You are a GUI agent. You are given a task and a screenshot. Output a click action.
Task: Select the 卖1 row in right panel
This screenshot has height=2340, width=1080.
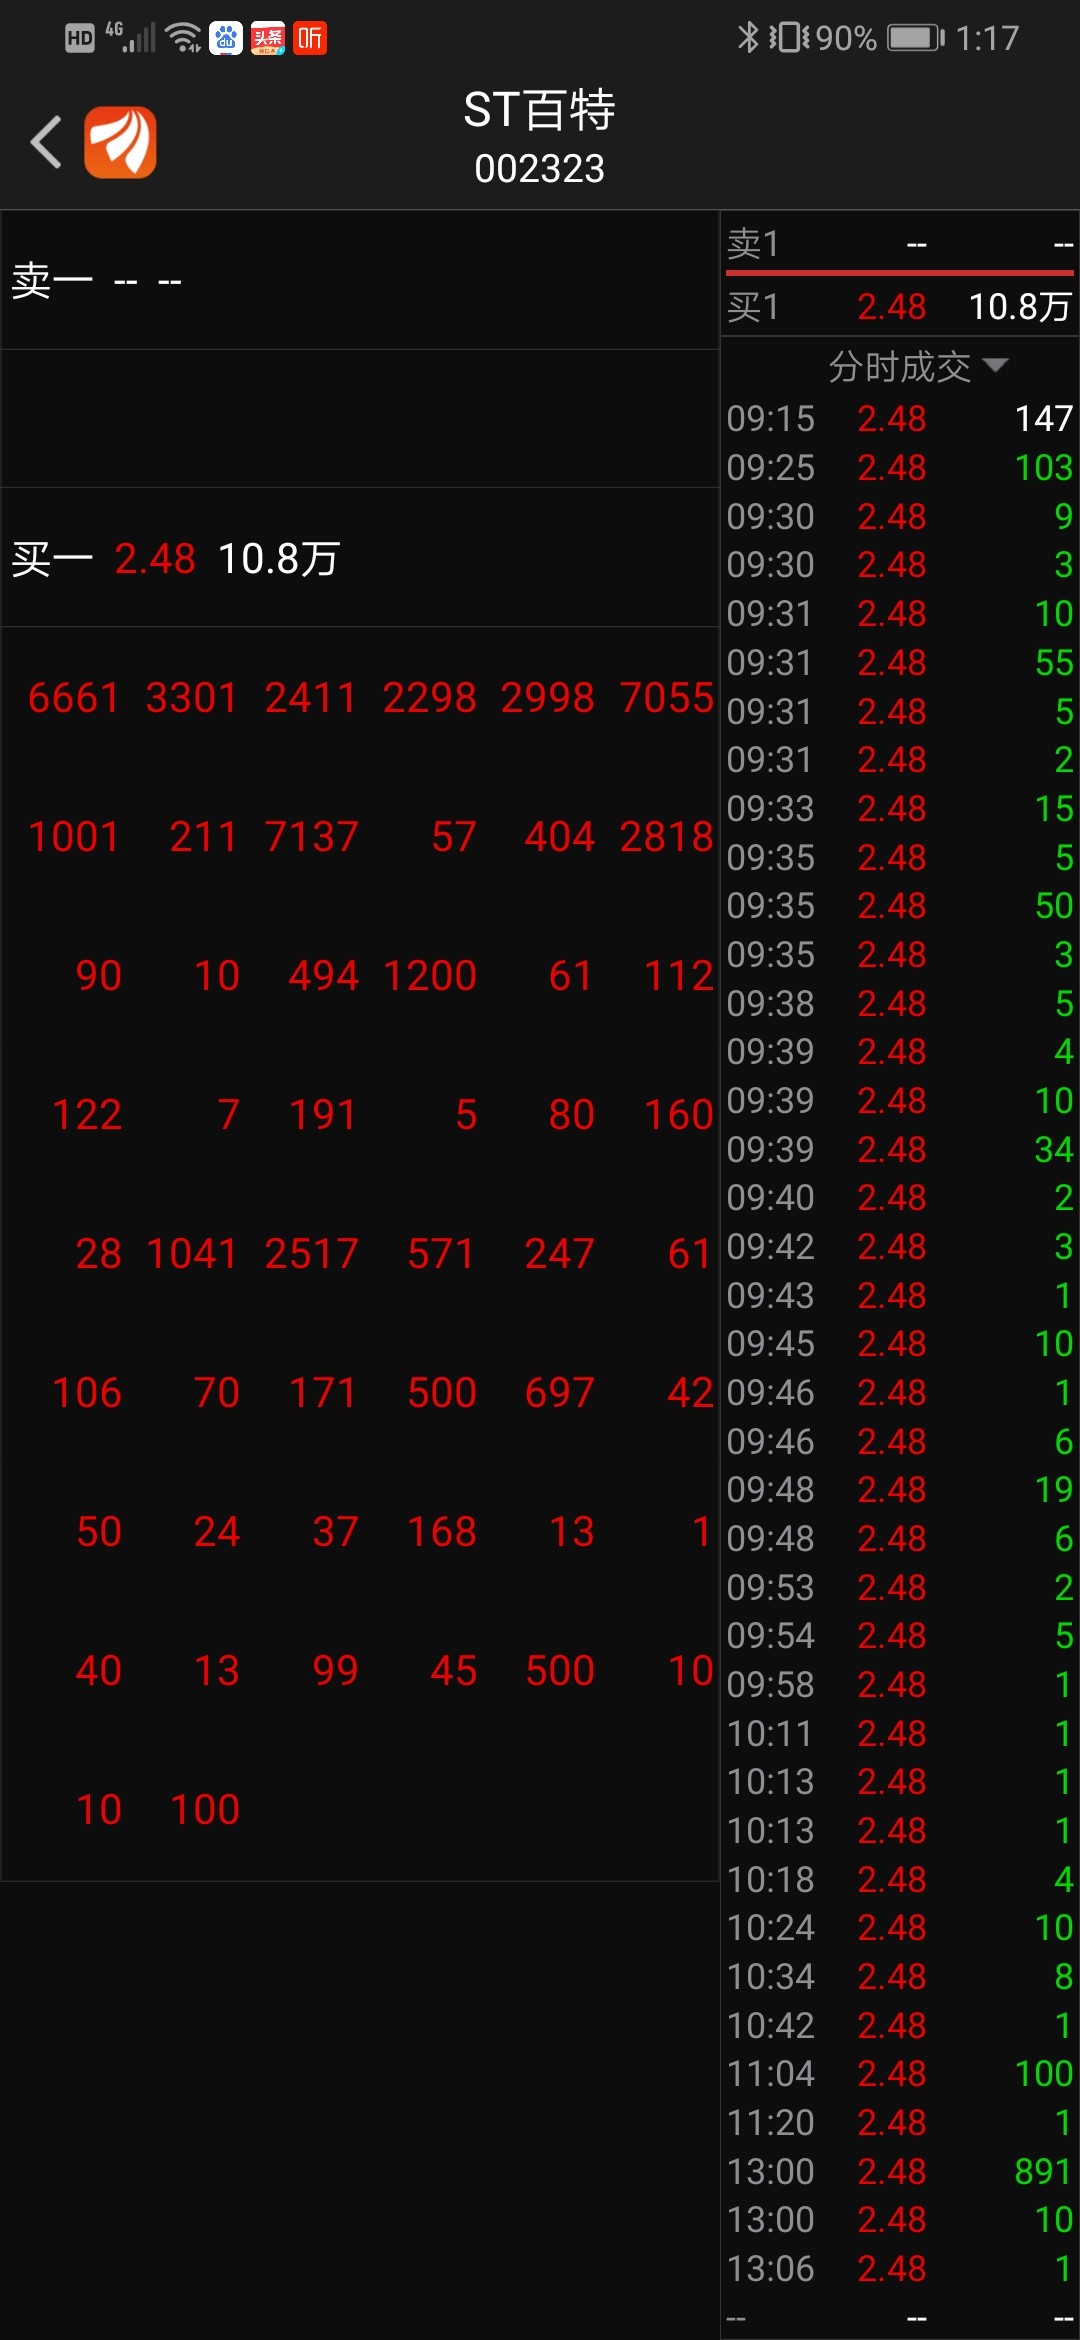click(900, 243)
